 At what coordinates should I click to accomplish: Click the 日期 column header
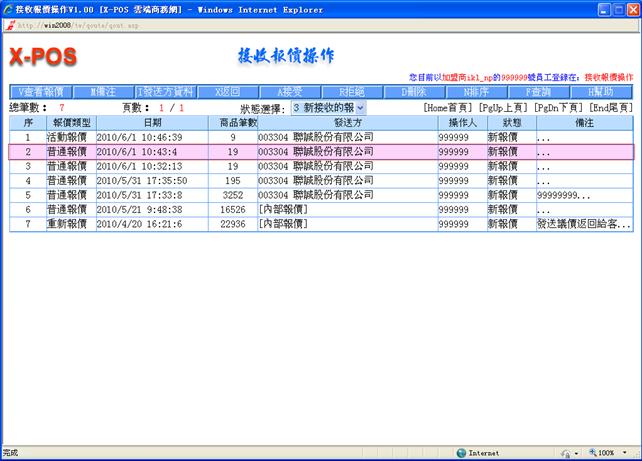(x=152, y=121)
